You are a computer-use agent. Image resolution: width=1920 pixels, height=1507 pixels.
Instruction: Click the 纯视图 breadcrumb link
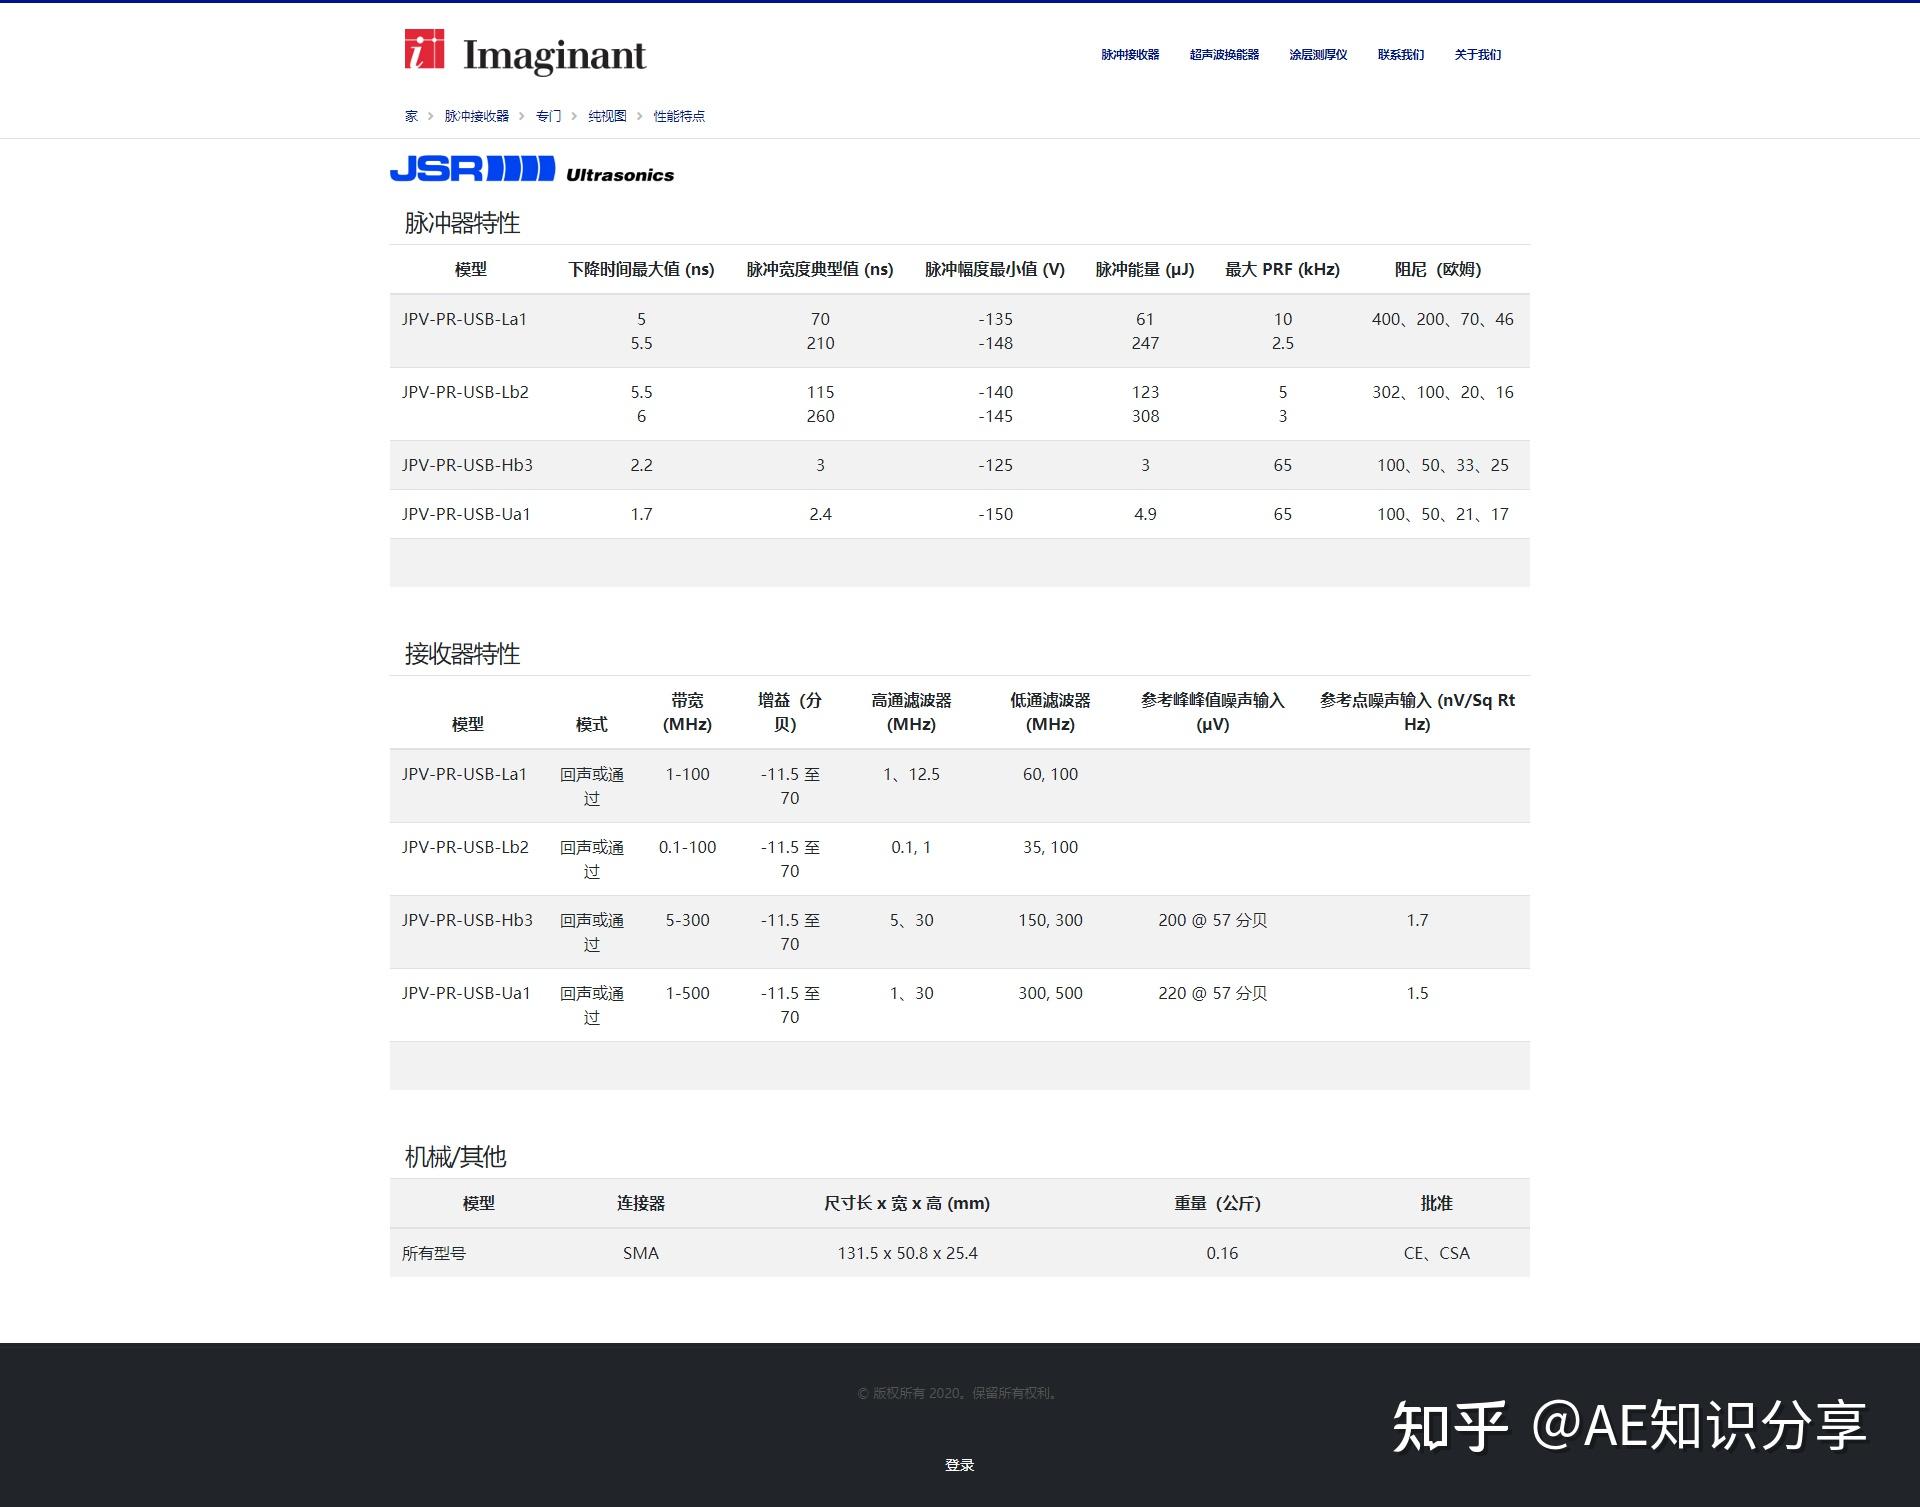pos(607,115)
